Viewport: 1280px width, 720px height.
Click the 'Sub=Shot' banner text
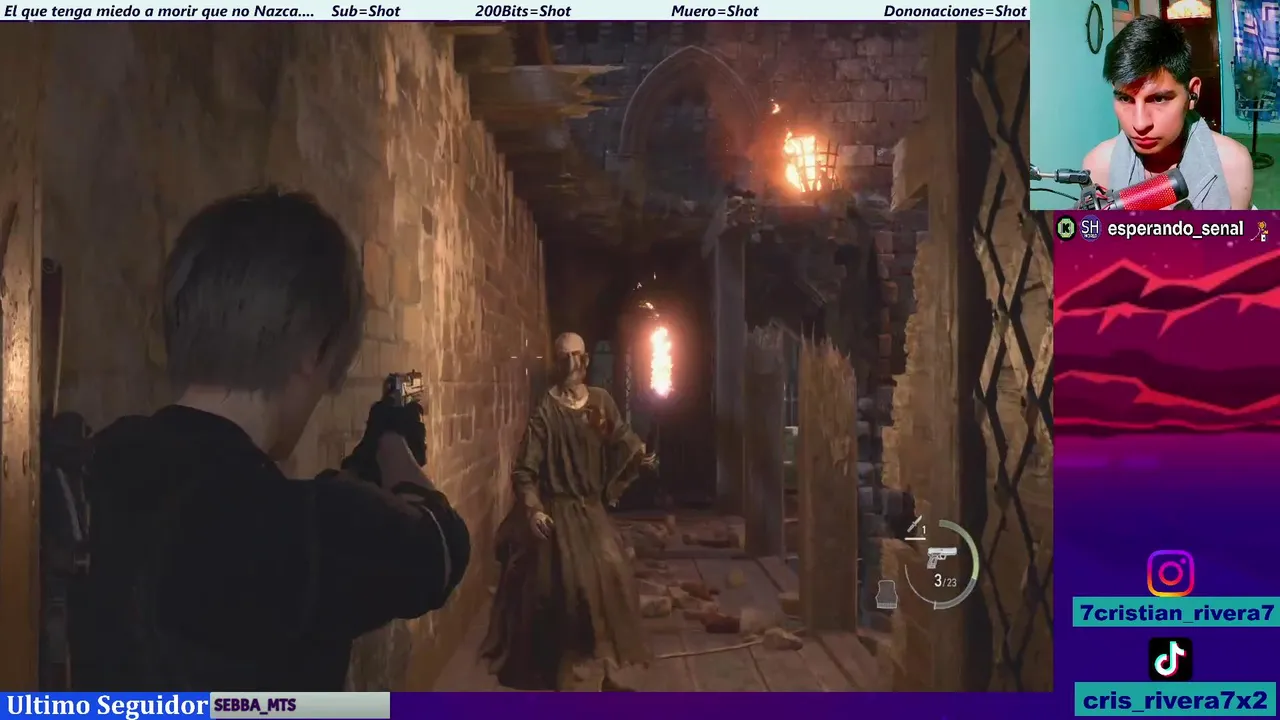[x=365, y=11]
